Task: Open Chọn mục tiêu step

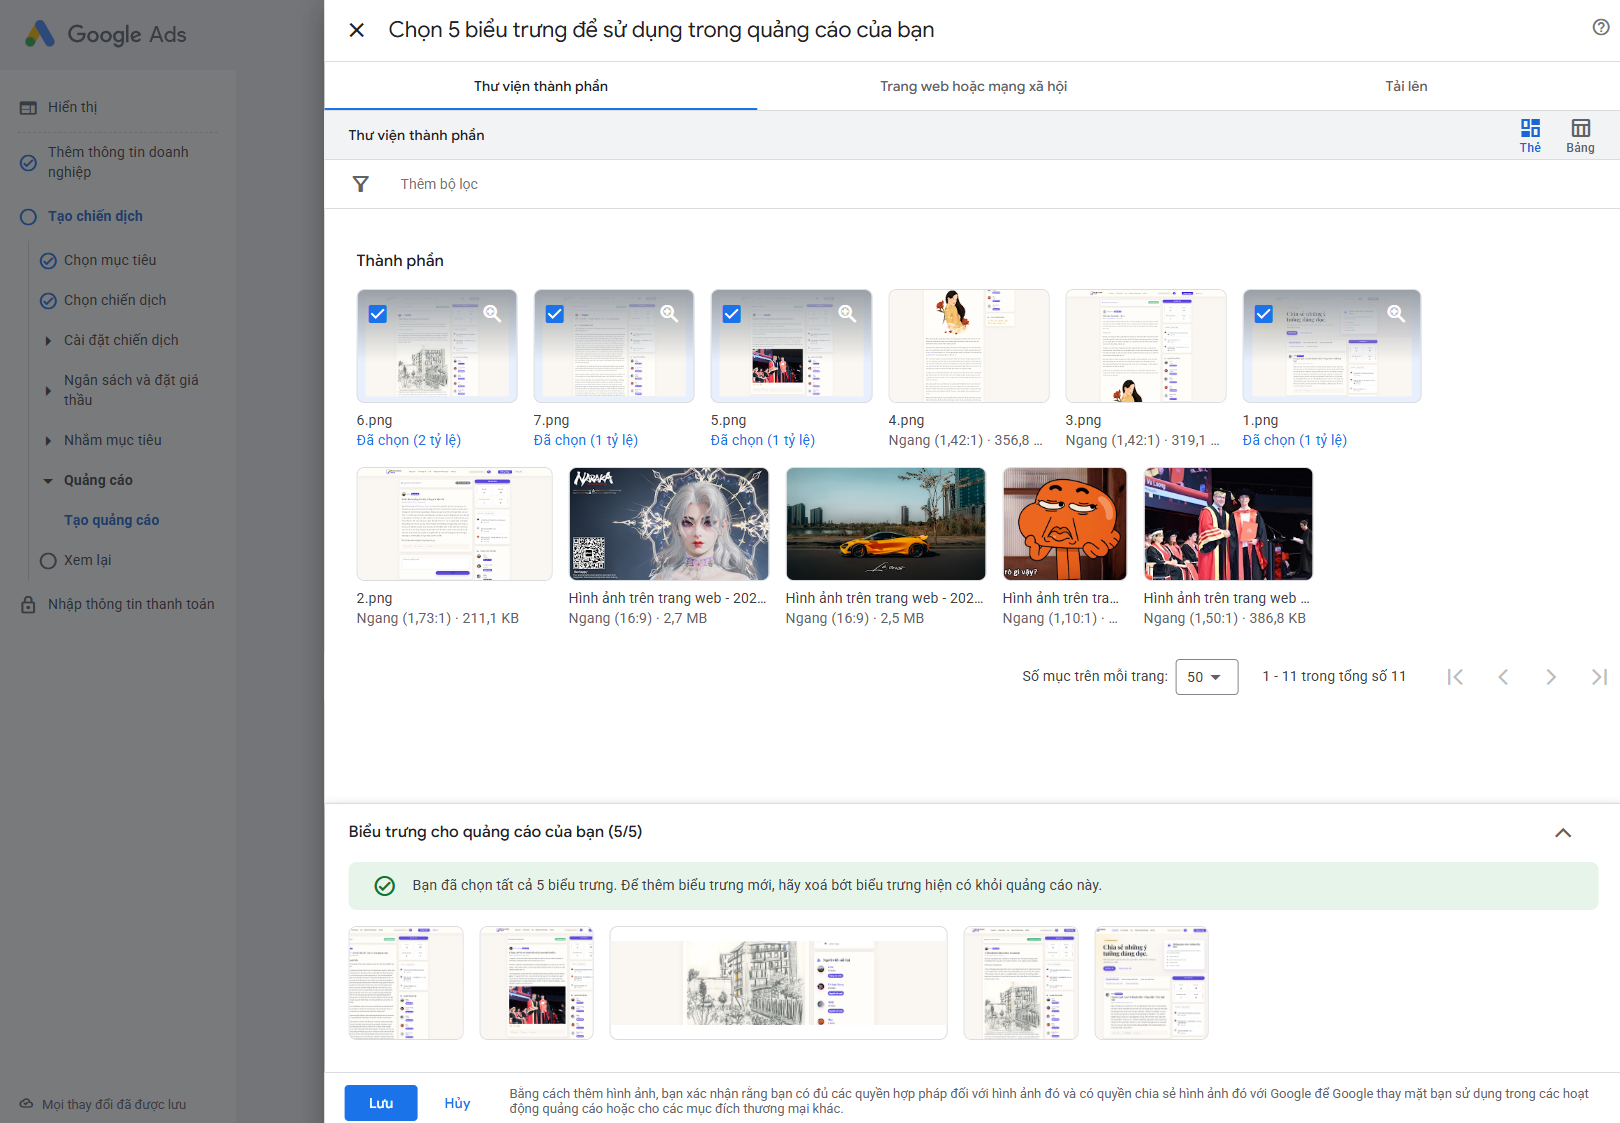Action: point(110,260)
